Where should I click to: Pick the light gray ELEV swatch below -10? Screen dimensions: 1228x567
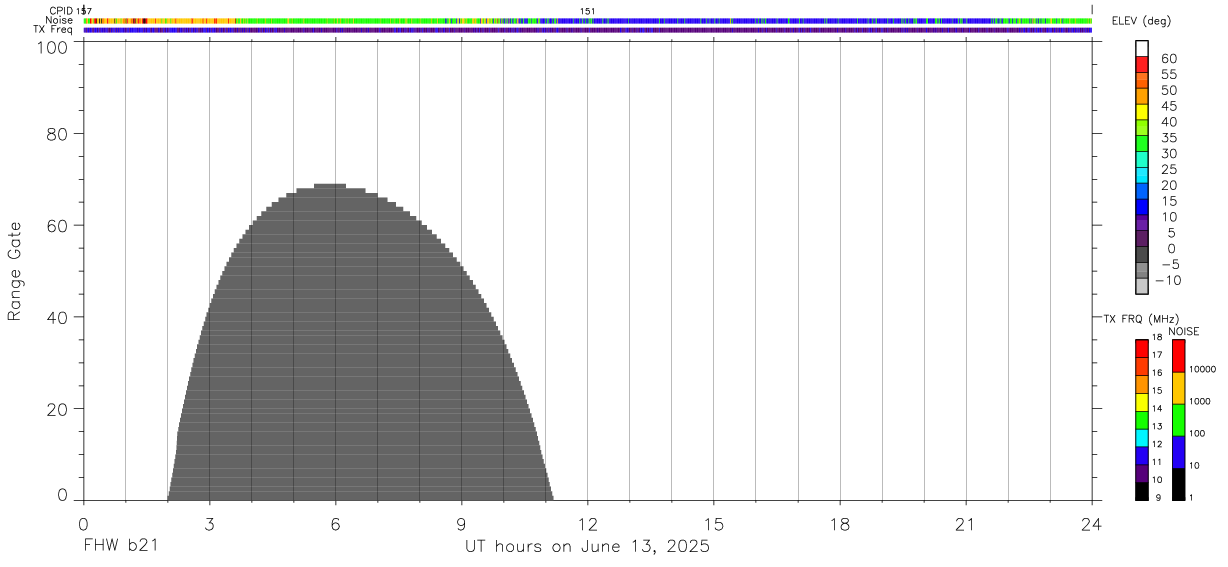1142,287
